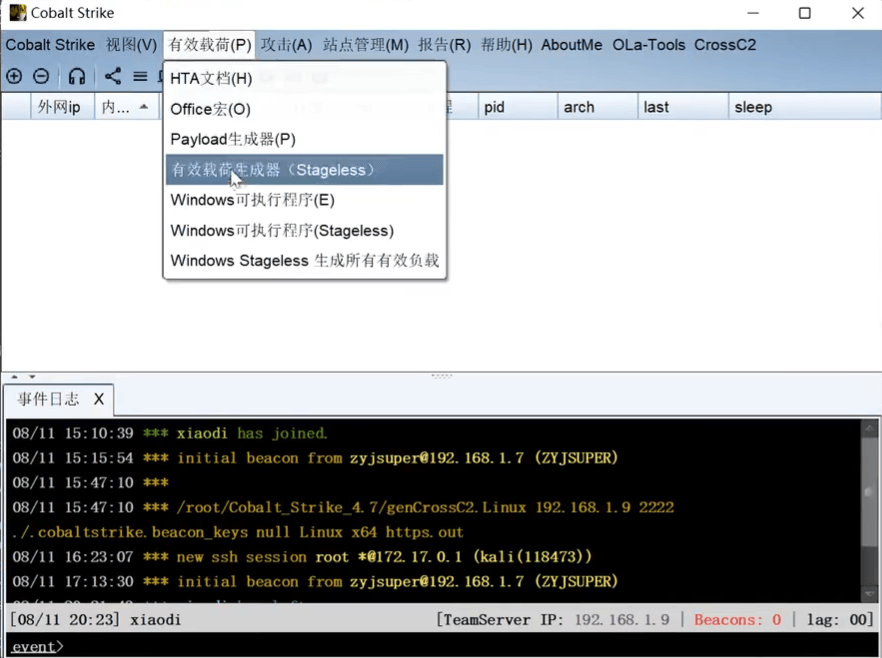This screenshot has height=658, width=882.
Task: Sort by the 外网ip column header
Action: click(62, 107)
